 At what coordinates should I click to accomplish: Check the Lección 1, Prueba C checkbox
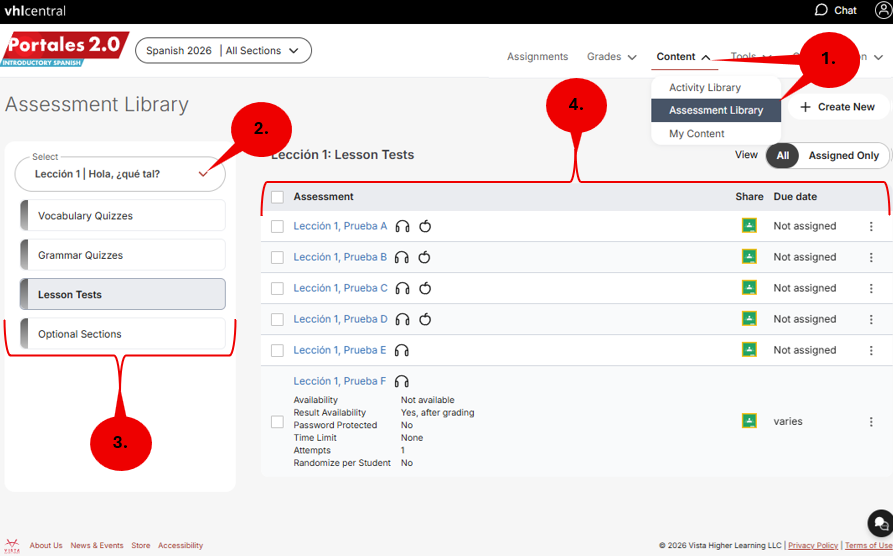[x=277, y=288]
